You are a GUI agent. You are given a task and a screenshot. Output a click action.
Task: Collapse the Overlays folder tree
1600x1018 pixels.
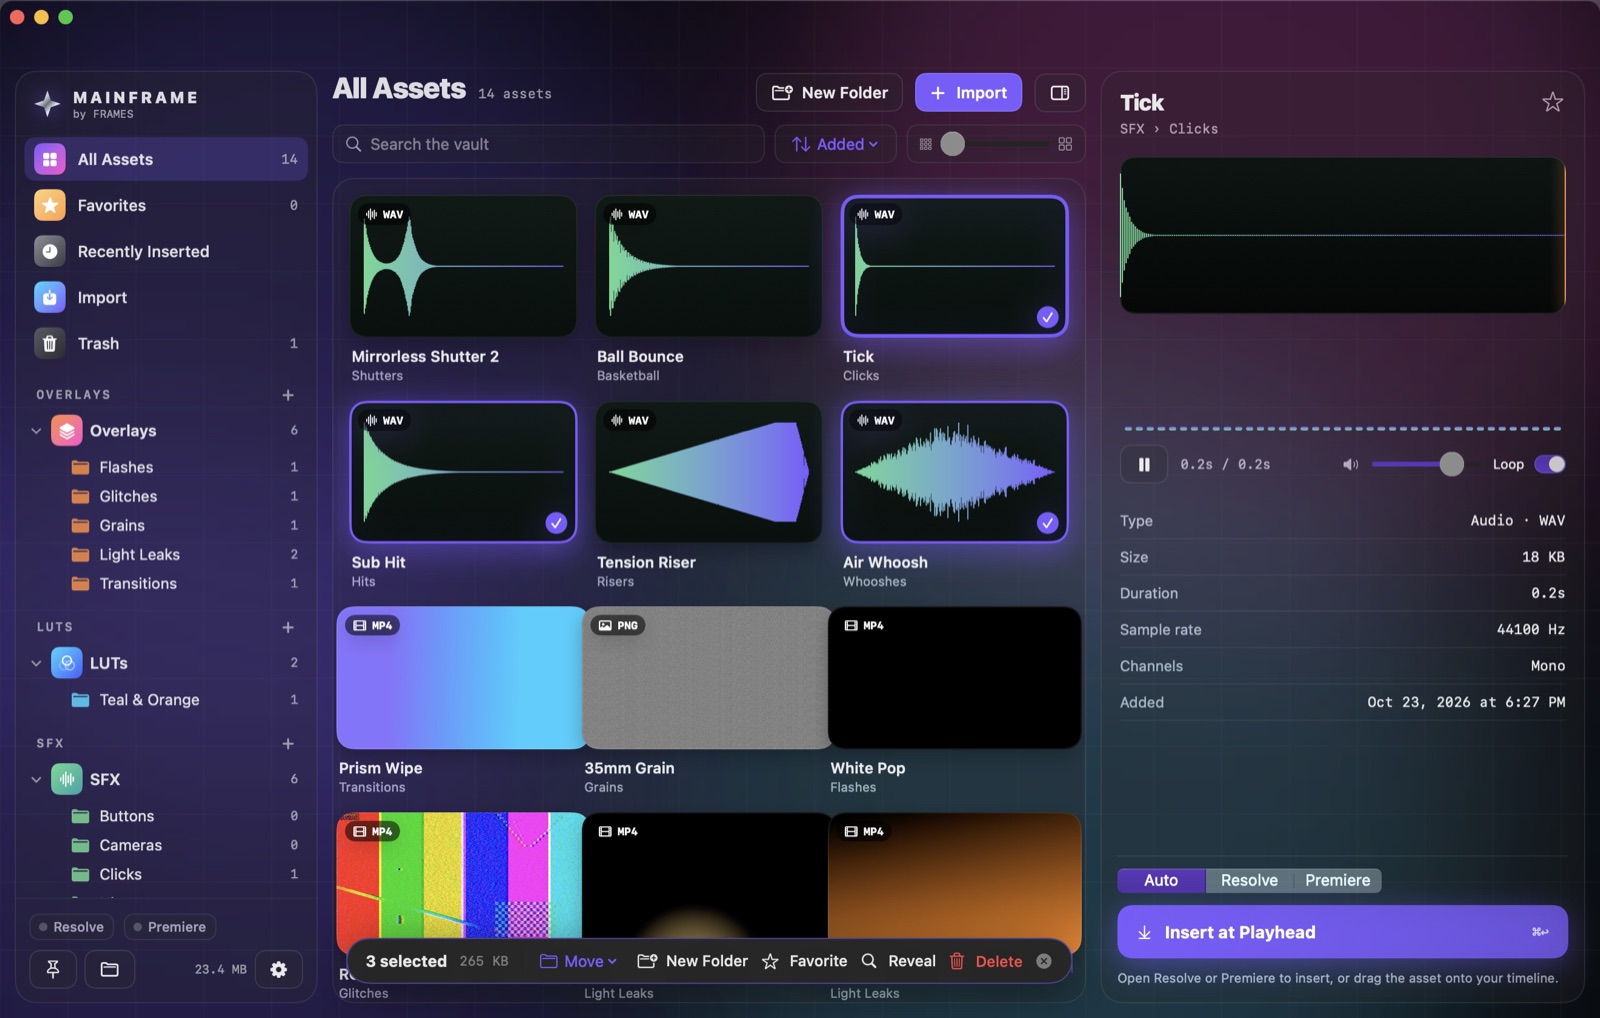(36, 431)
